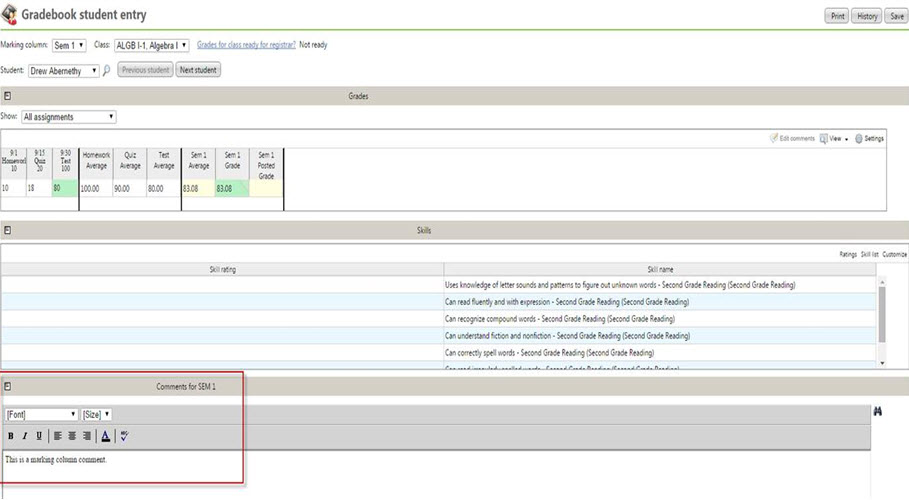Select the Can read fluently skill row
Screen dimensions: 909x500
pos(438,302)
